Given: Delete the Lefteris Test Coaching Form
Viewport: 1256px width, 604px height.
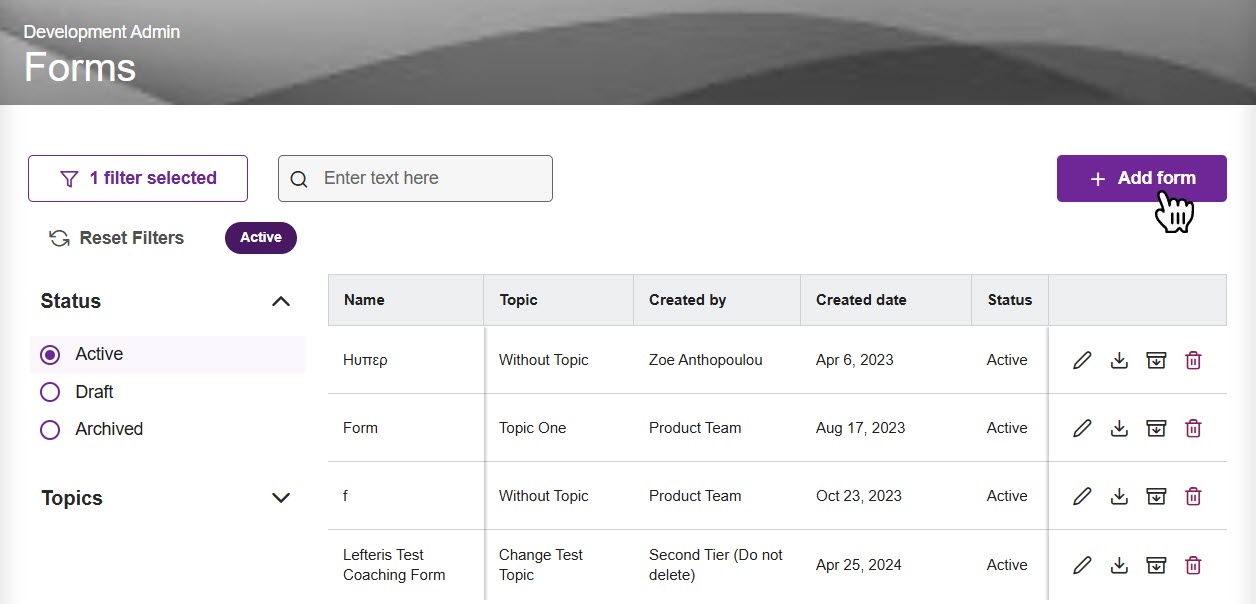Looking at the screenshot, I should tap(1193, 566).
